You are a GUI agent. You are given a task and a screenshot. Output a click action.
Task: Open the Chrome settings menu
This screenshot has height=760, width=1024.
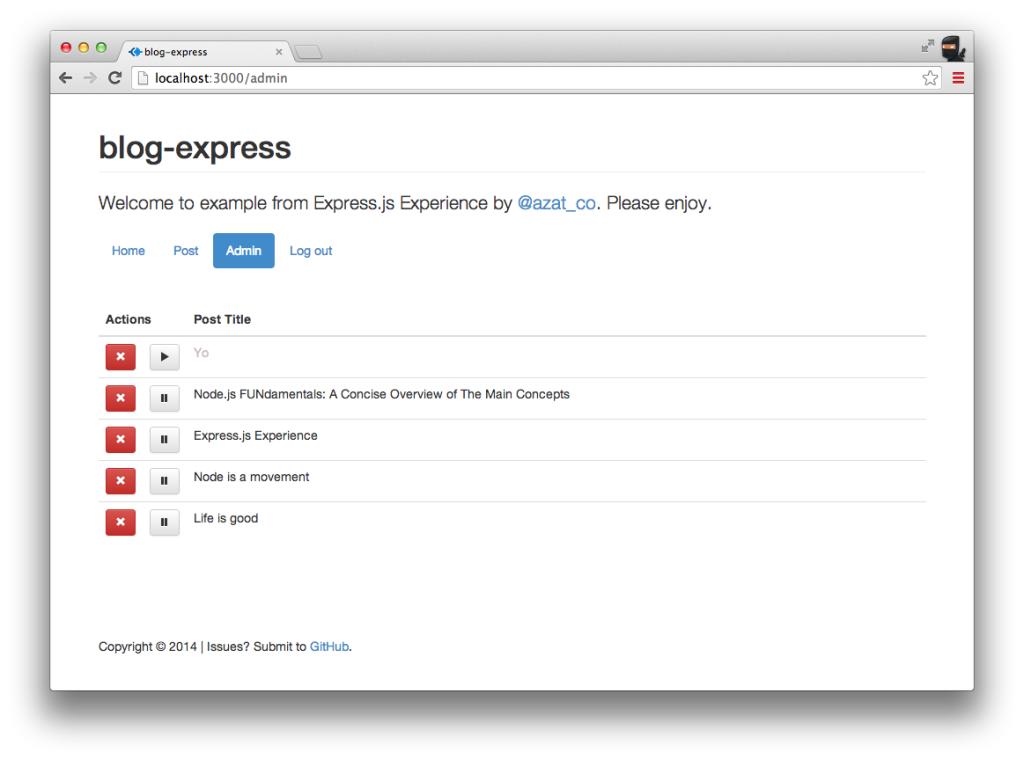pos(957,77)
